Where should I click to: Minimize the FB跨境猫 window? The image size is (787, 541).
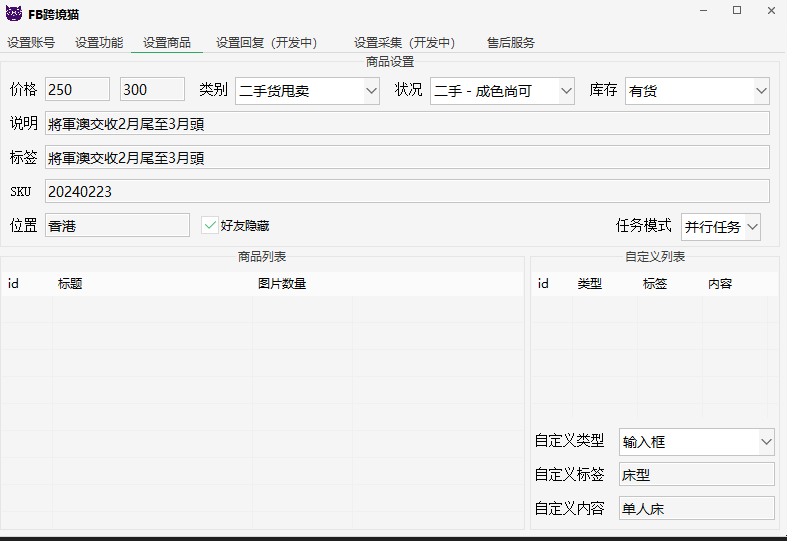(697, 11)
